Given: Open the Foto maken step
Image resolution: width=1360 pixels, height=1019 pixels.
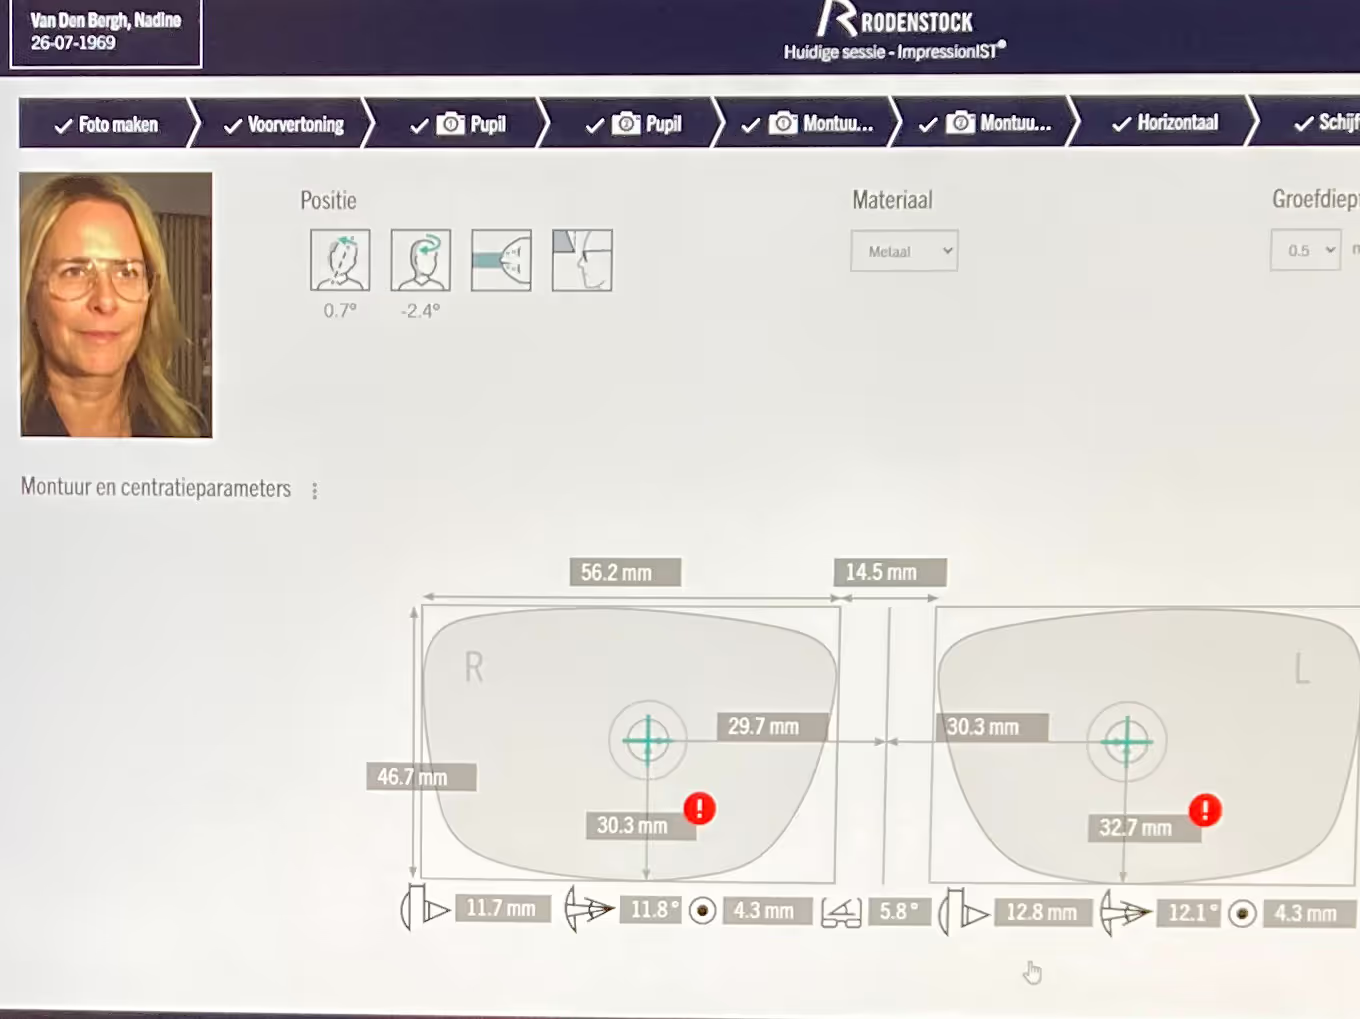Looking at the screenshot, I should pos(105,124).
